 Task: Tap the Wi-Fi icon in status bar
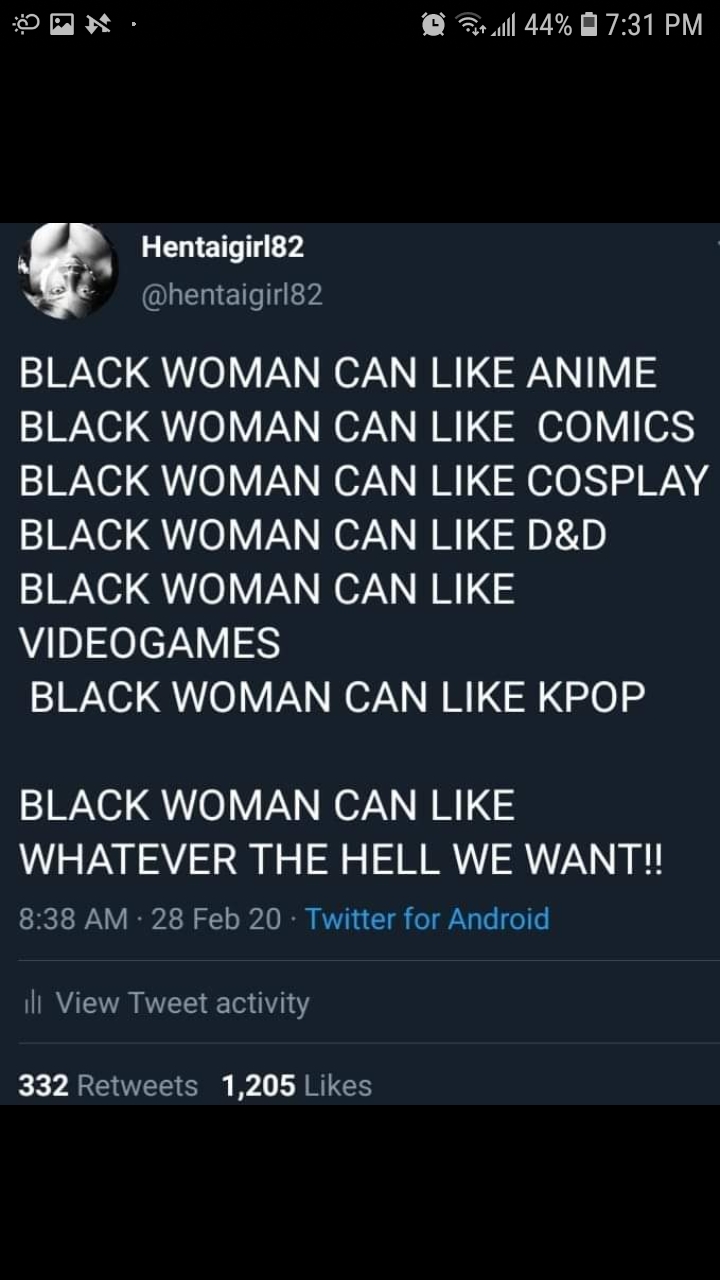point(470,24)
